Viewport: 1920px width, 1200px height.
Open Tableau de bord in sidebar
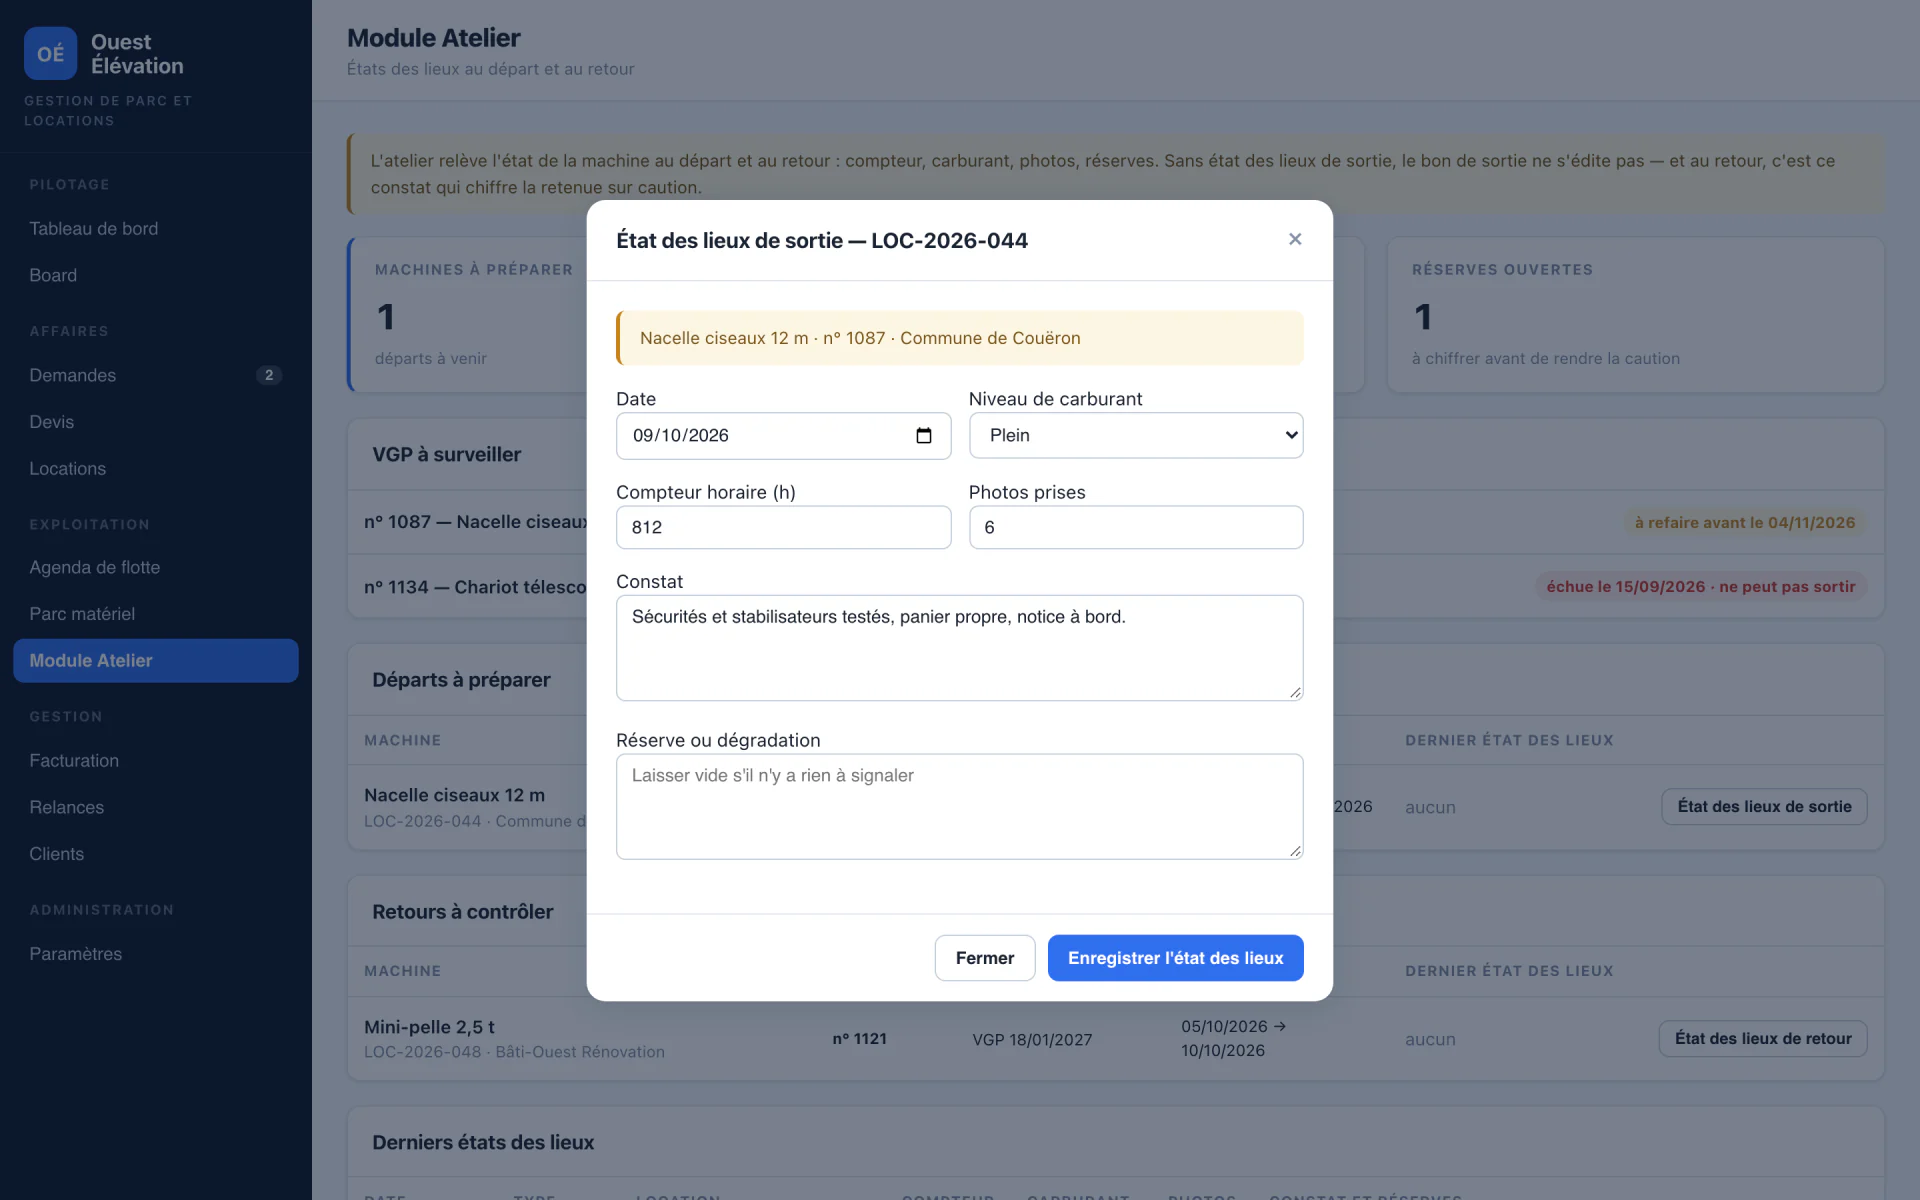pyautogui.click(x=156, y=229)
